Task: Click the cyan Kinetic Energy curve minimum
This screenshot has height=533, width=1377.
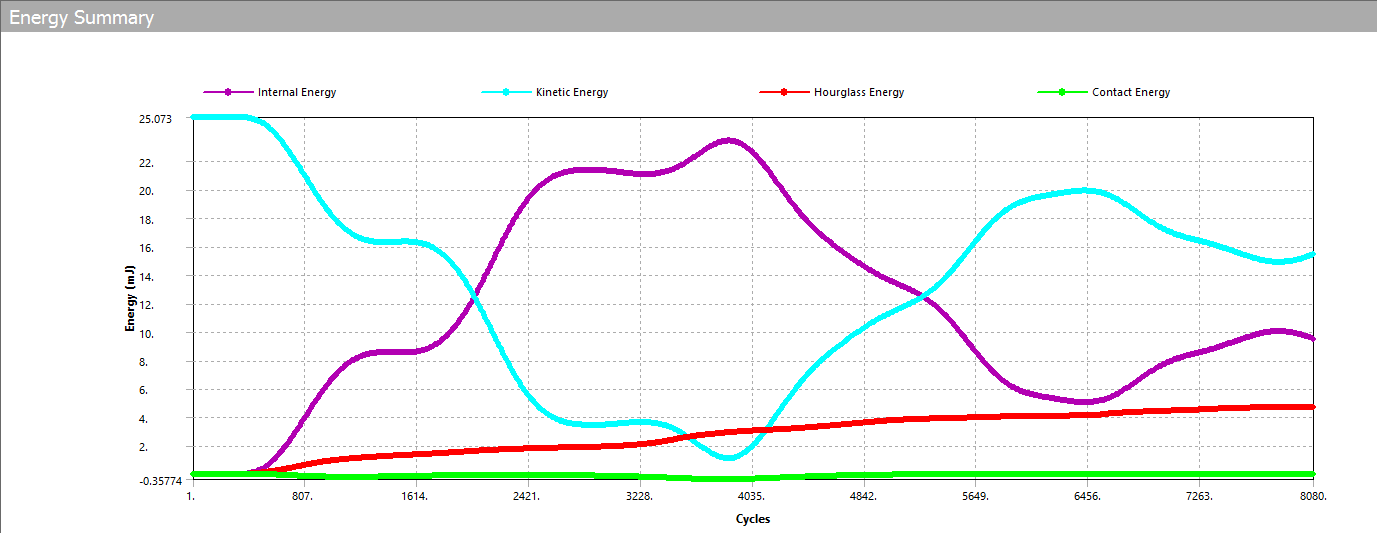Action: coord(729,457)
